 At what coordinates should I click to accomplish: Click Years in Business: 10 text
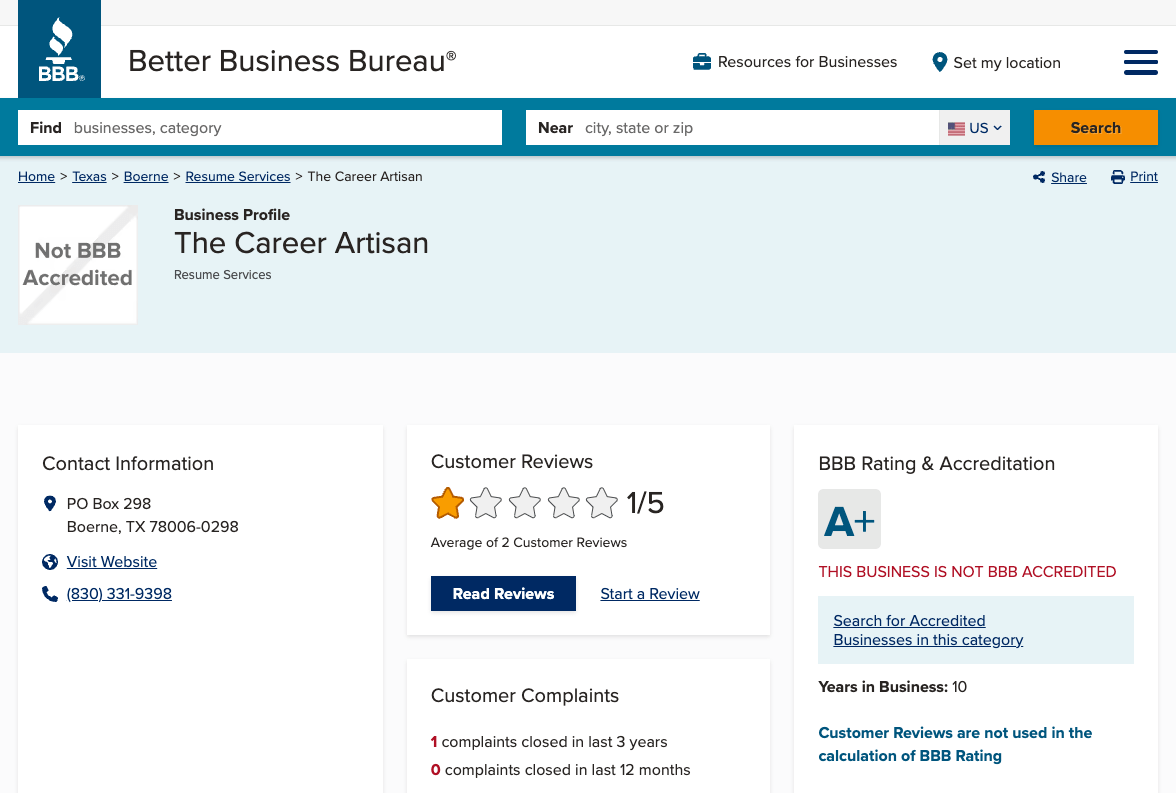point(892,686)
